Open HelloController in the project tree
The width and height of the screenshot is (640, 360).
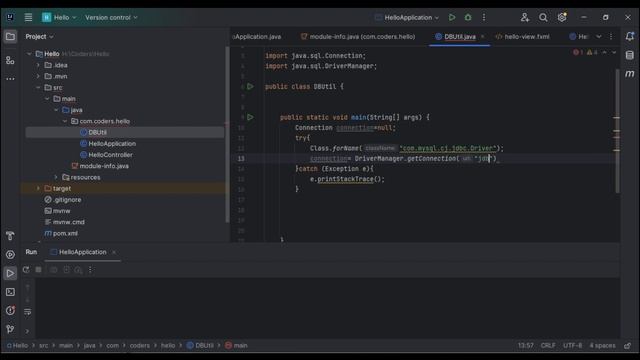(110, 155)
